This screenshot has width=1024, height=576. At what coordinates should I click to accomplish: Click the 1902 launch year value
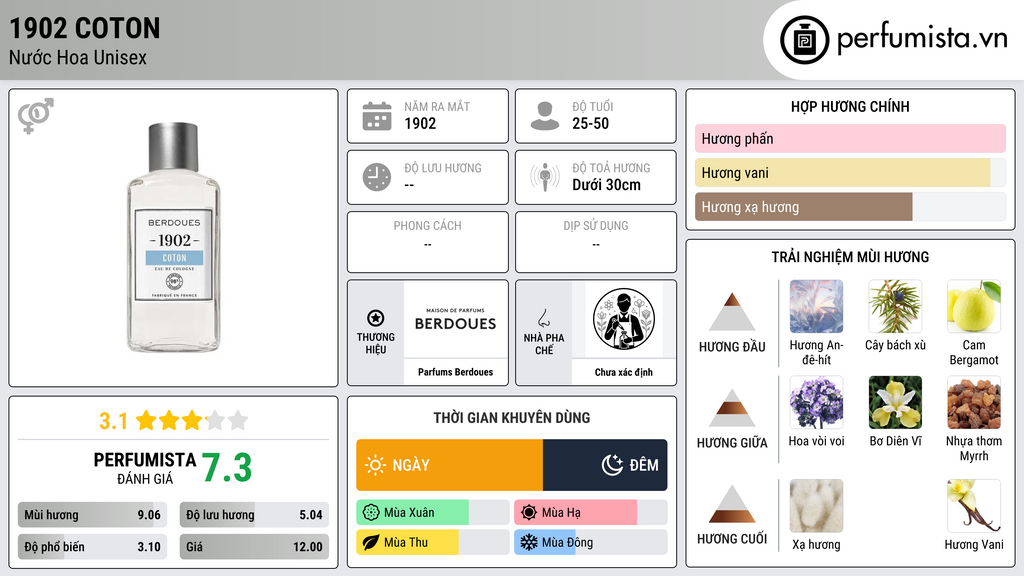point(420,123)
